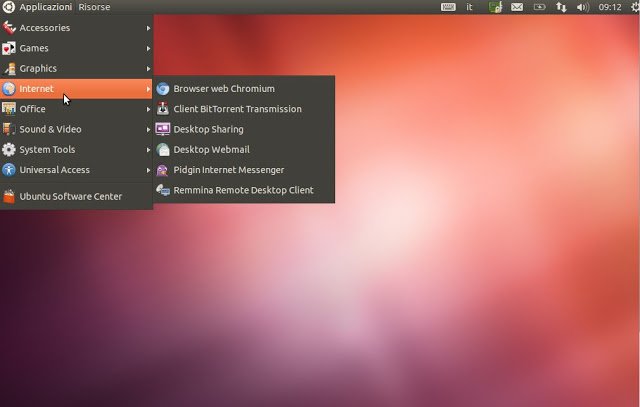Click the Chromium browser icon

point(162,89)
